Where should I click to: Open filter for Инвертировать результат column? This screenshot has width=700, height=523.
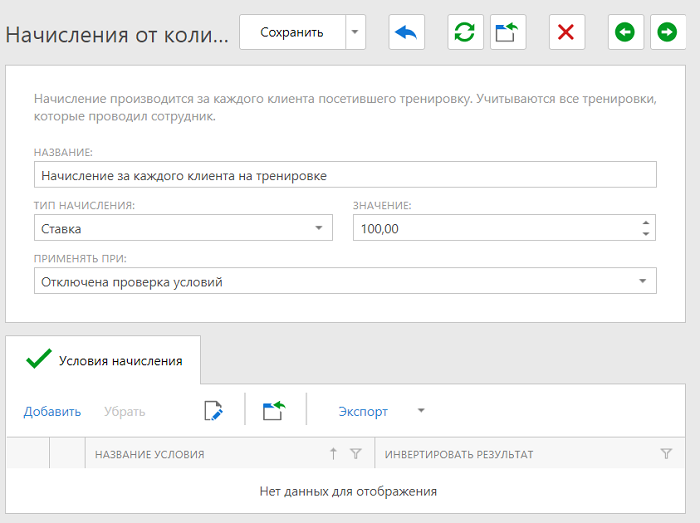pos(666,454)
